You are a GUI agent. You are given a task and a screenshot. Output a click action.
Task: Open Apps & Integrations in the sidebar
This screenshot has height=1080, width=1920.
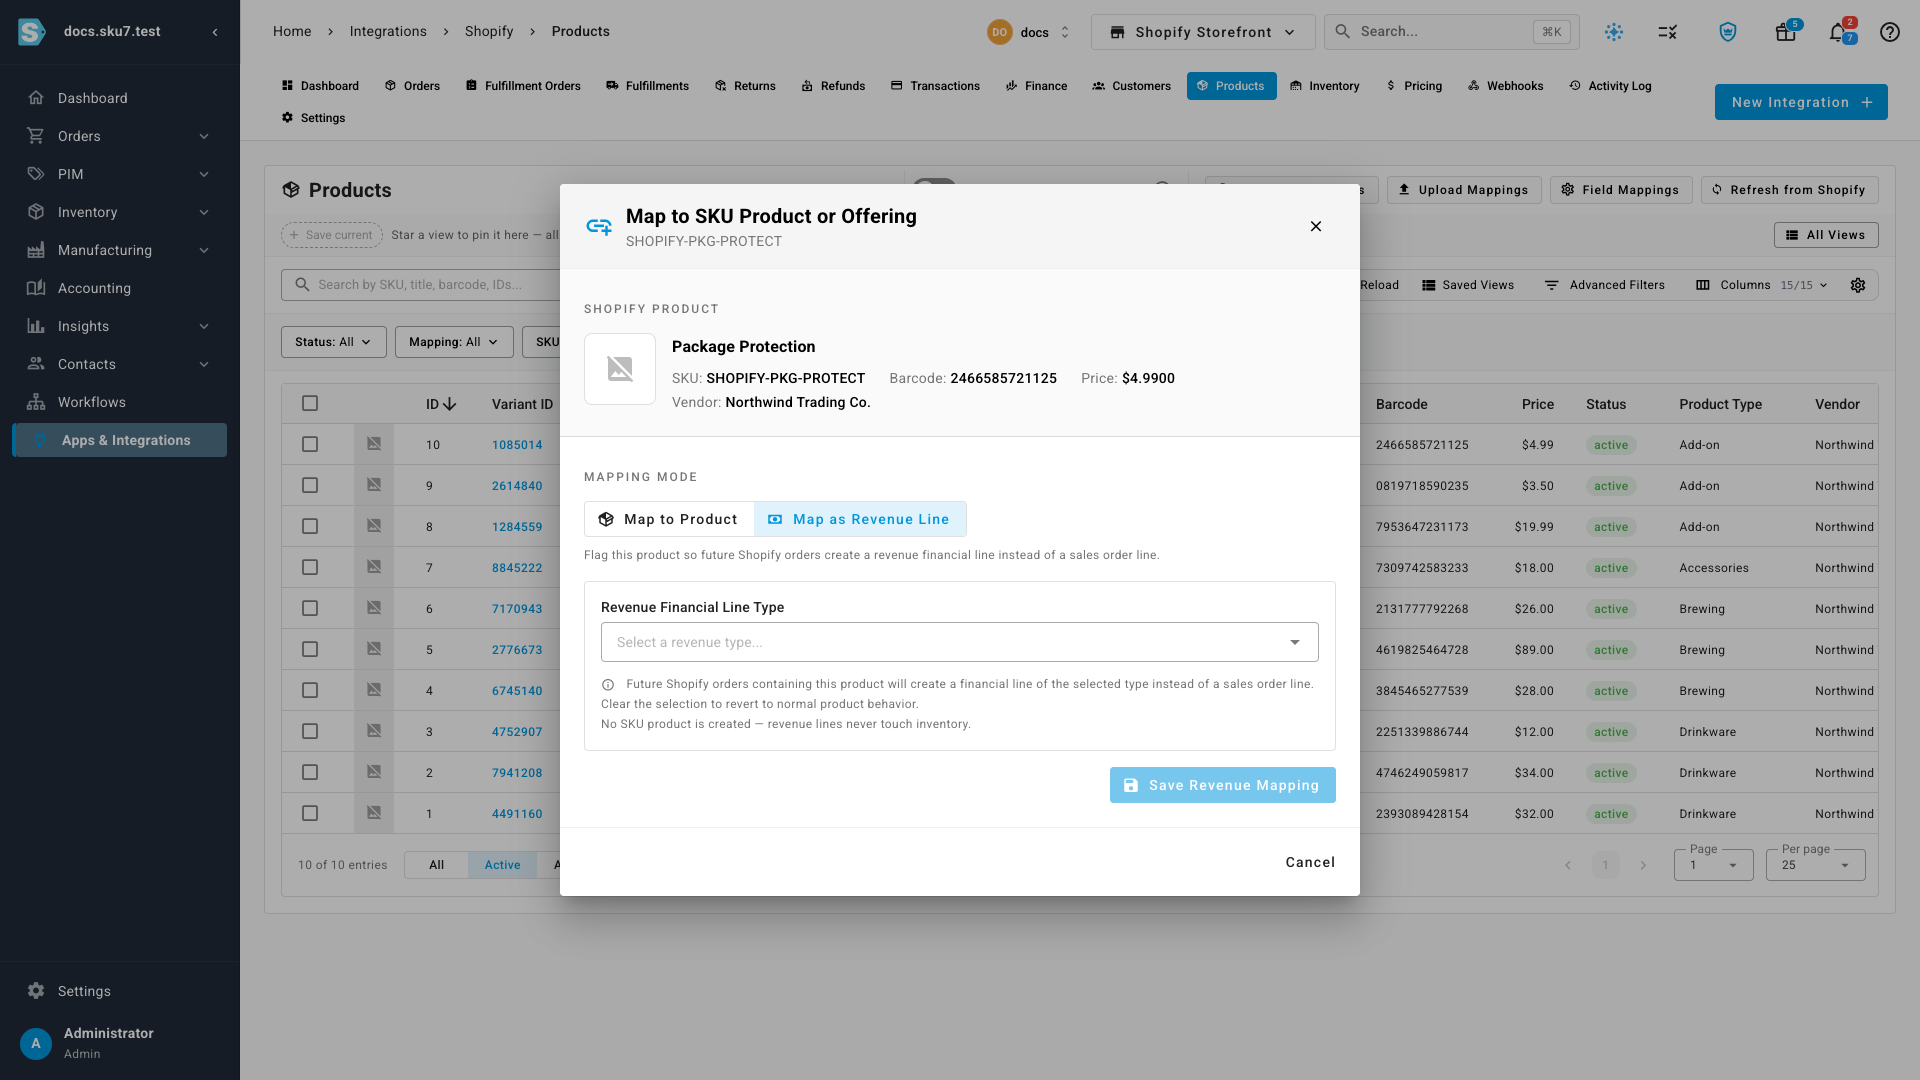point(120,440)
